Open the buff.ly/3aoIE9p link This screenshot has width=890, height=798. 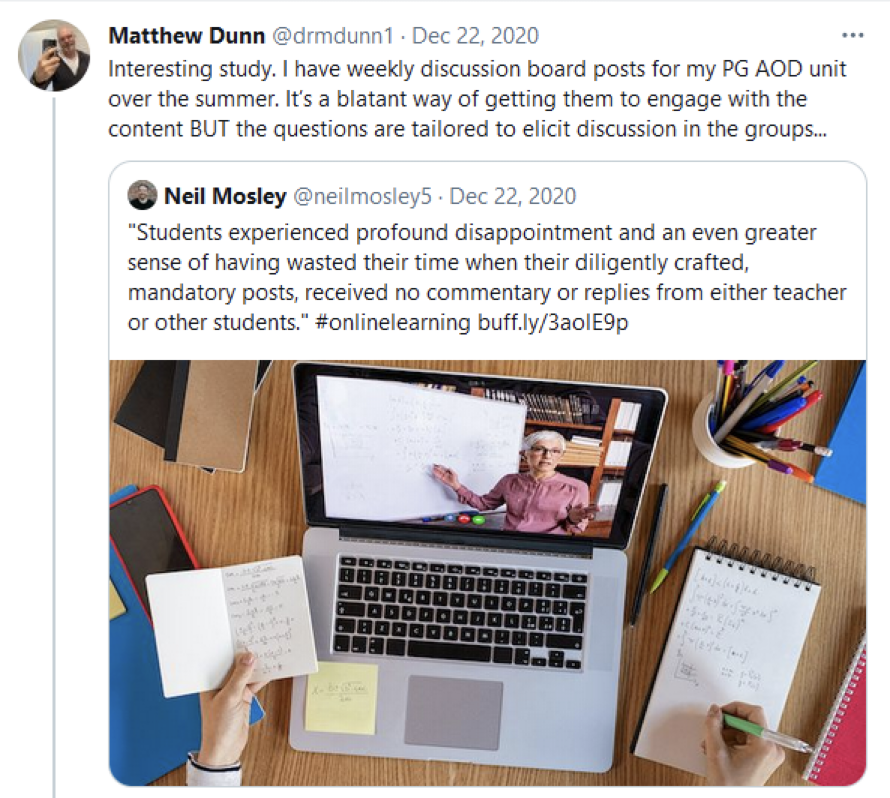(x=553, y=322)
